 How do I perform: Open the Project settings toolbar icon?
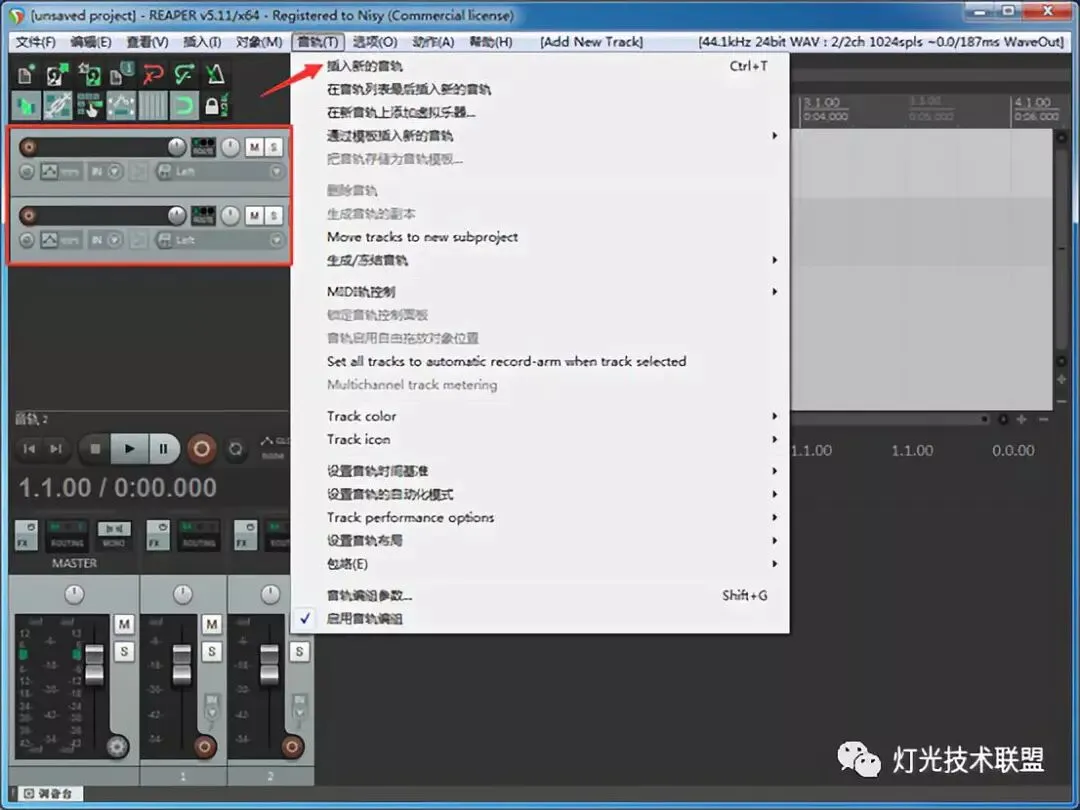[121, 74]
